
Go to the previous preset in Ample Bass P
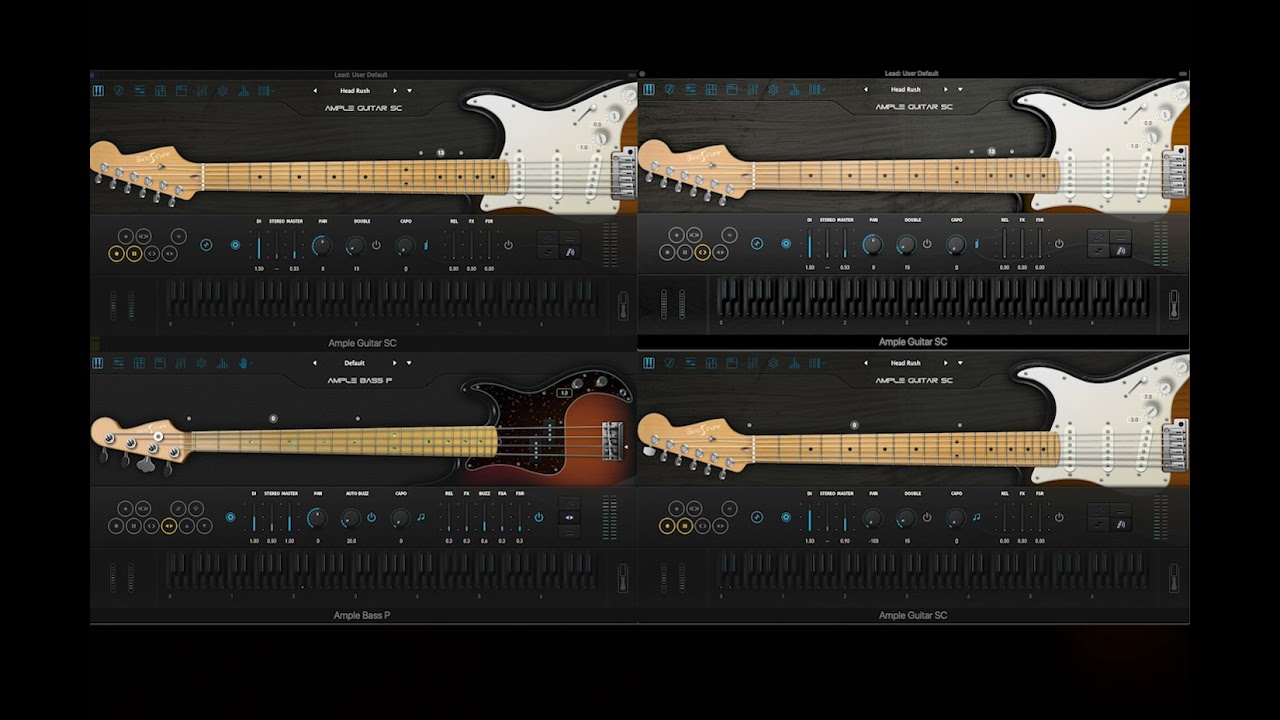coord(315,363)
